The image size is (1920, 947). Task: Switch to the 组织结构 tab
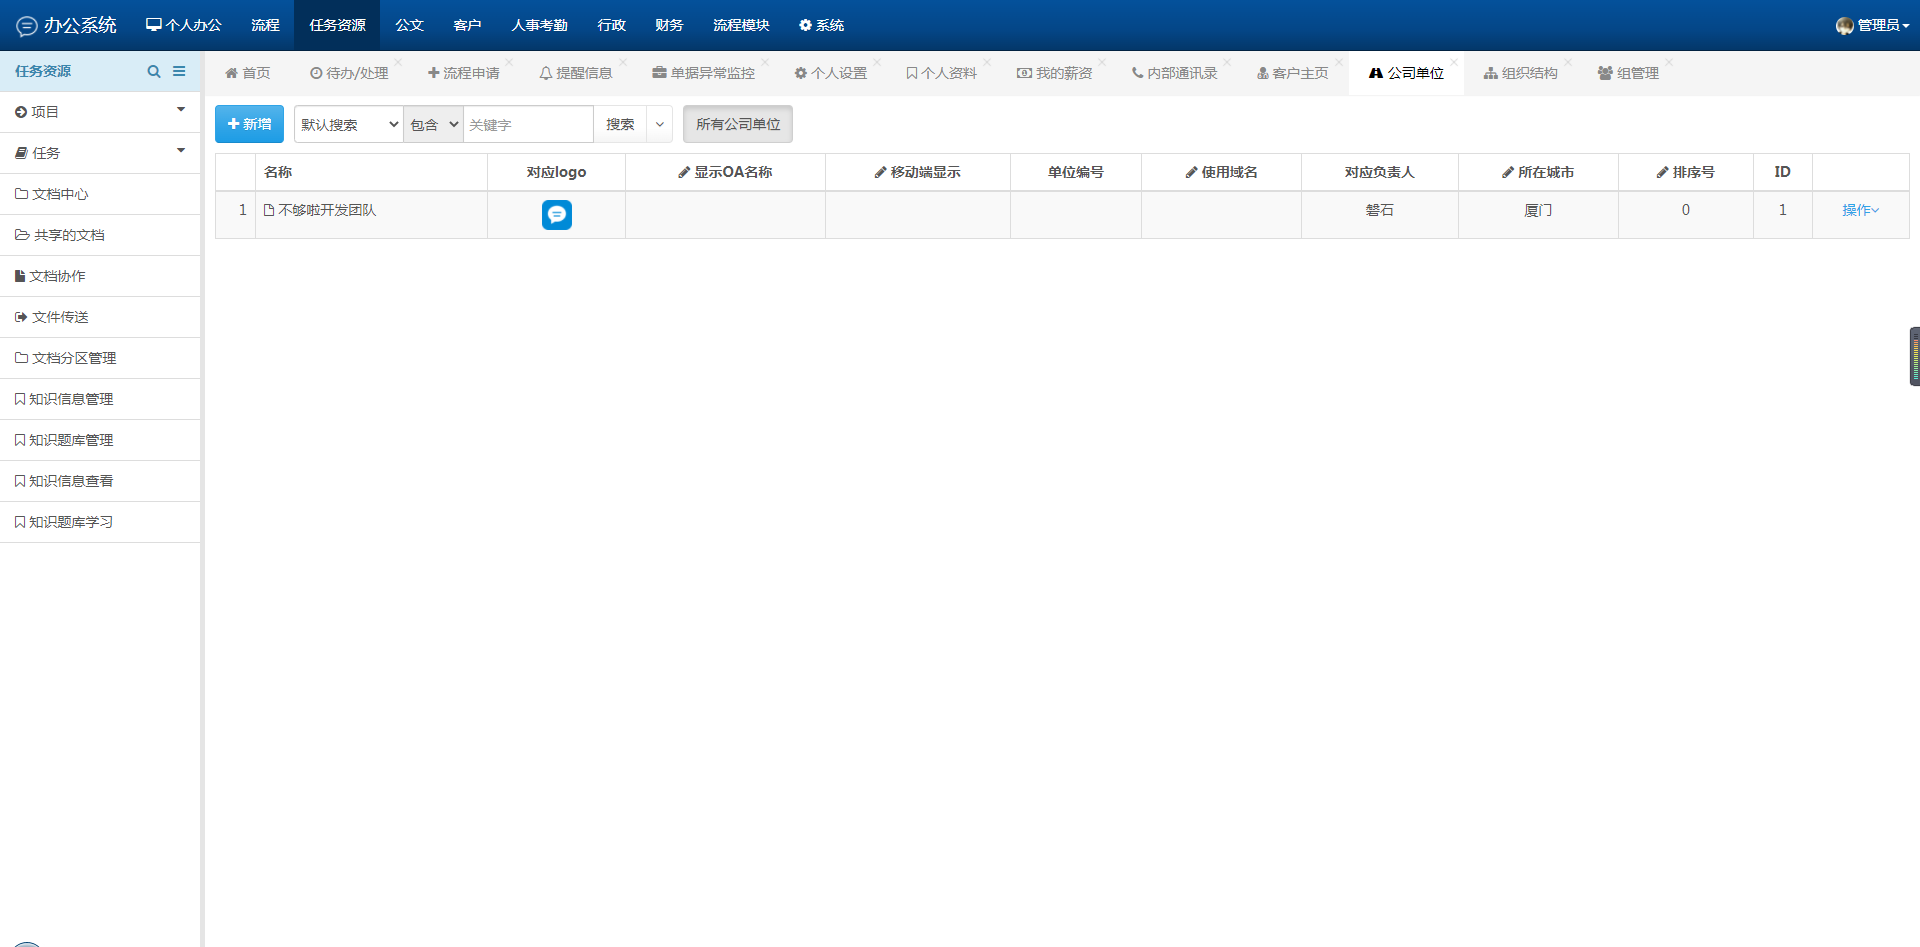tap(1521, 74)
